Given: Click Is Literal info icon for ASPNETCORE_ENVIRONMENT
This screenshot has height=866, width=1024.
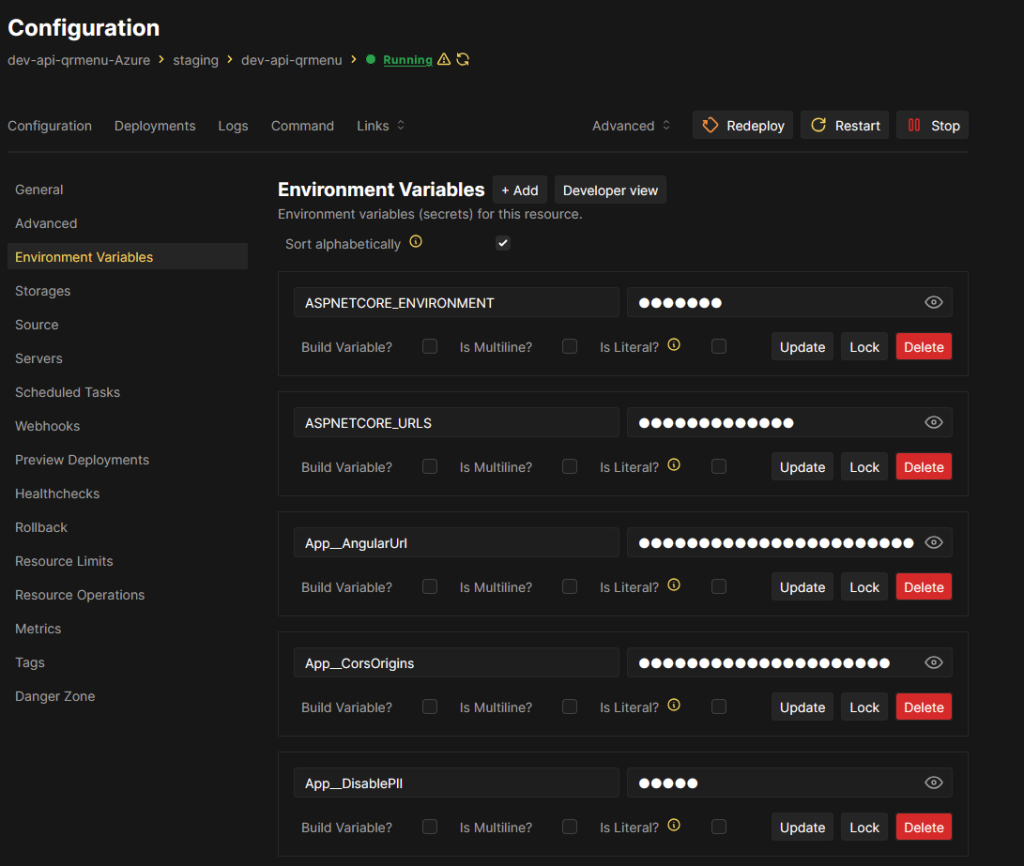Looking at the screenshot, I should coord(674,345).
